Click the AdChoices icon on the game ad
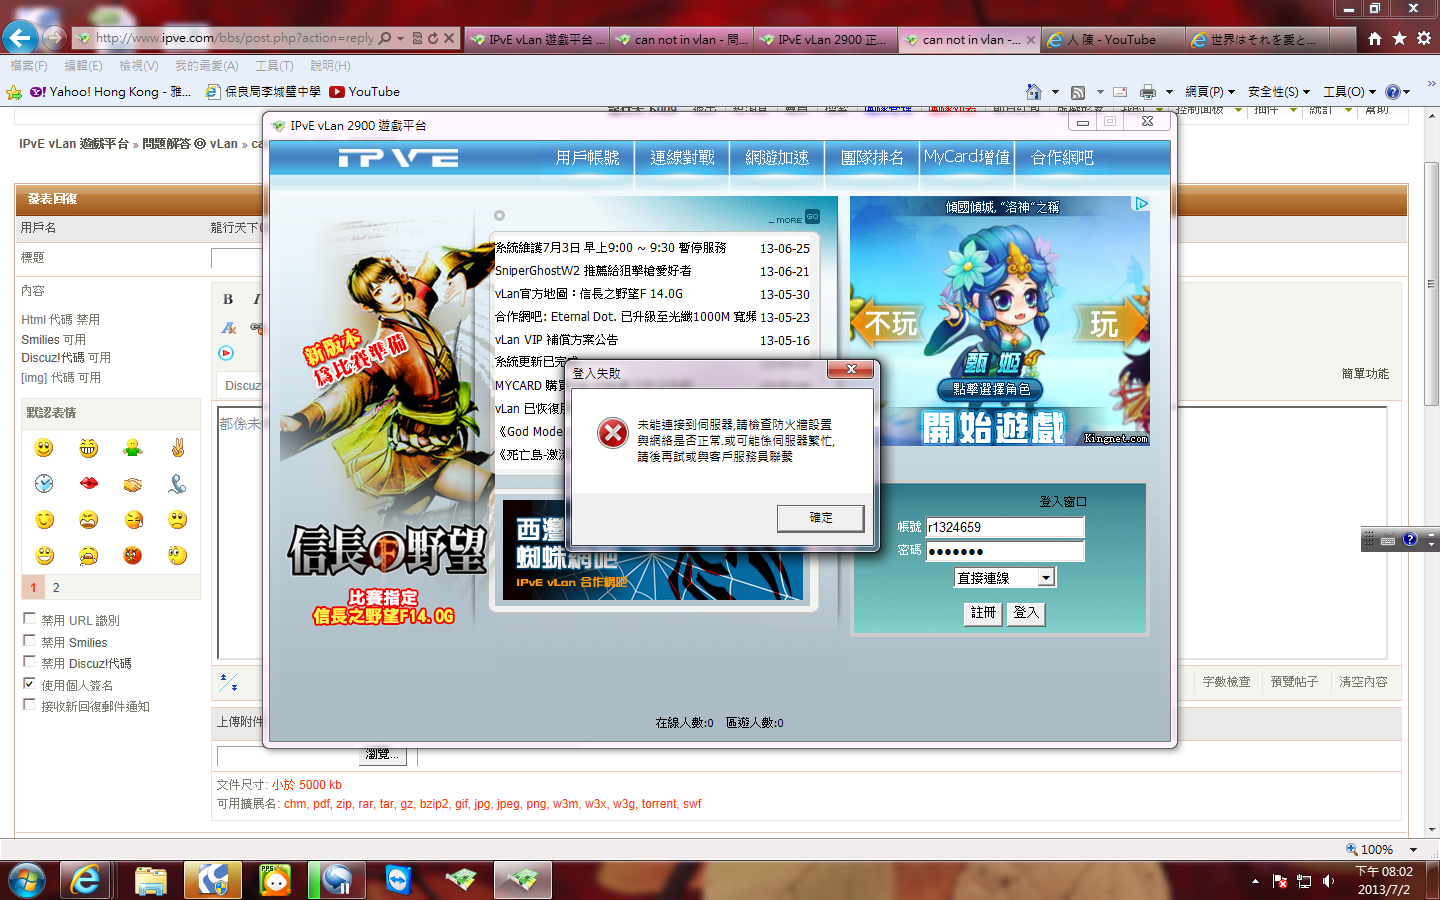This screenshot has height=900, width=1440. click(x=1141, y=203)
